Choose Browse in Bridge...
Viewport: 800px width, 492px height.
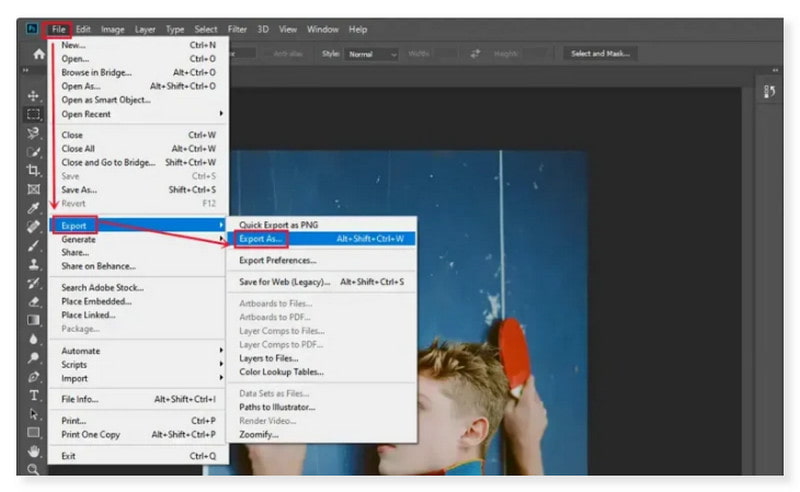click(x=138, y=72)
